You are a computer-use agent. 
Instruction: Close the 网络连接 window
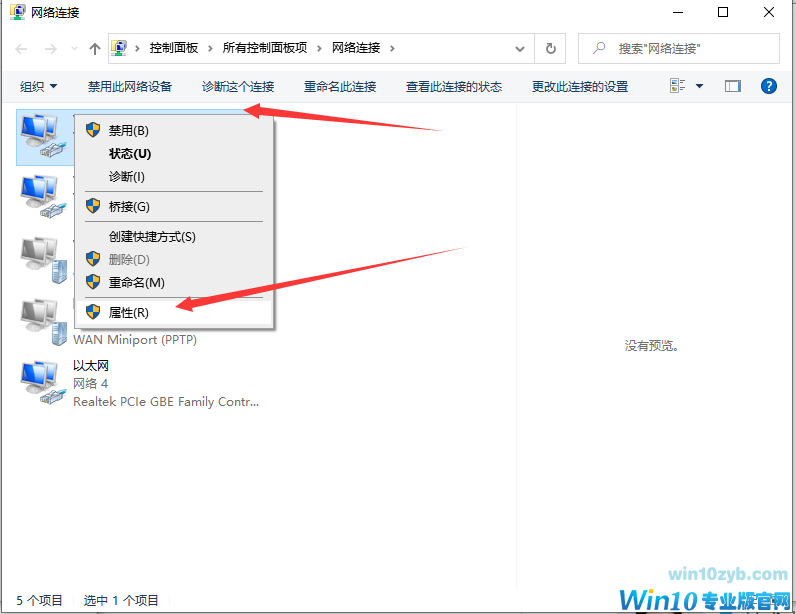point(769,12)
